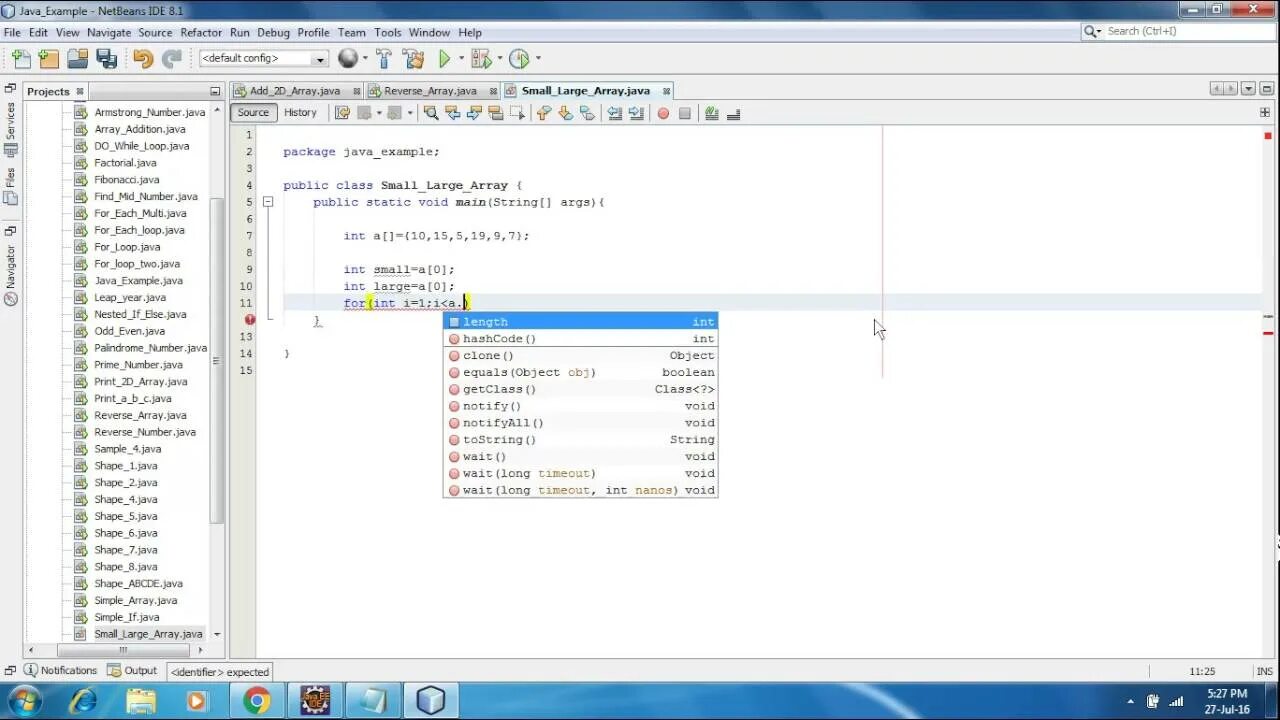Viewport: 1280px width, 720px height.
Task: Open a new project via New Project icon
Action: pos(48,58)
